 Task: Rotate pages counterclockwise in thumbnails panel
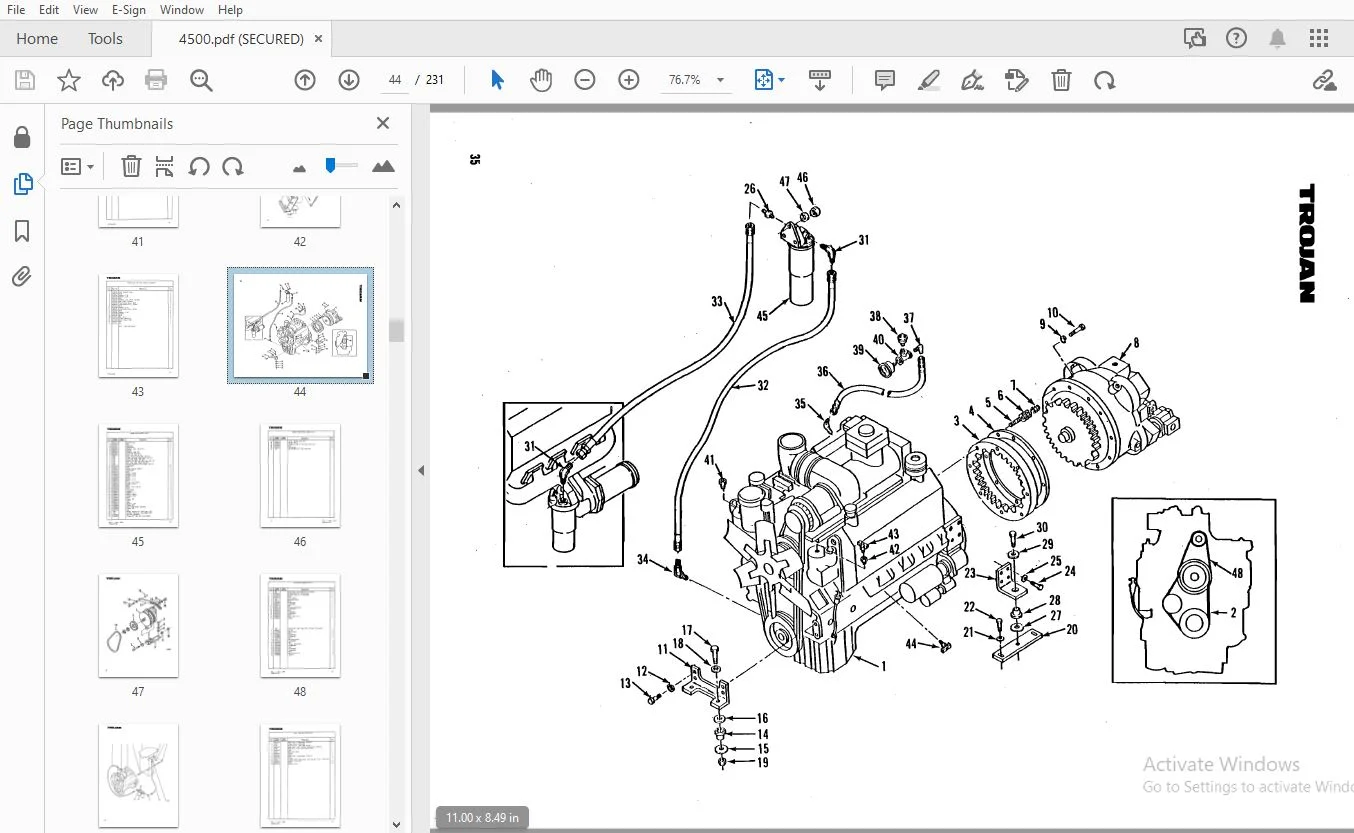click(199, 166)
